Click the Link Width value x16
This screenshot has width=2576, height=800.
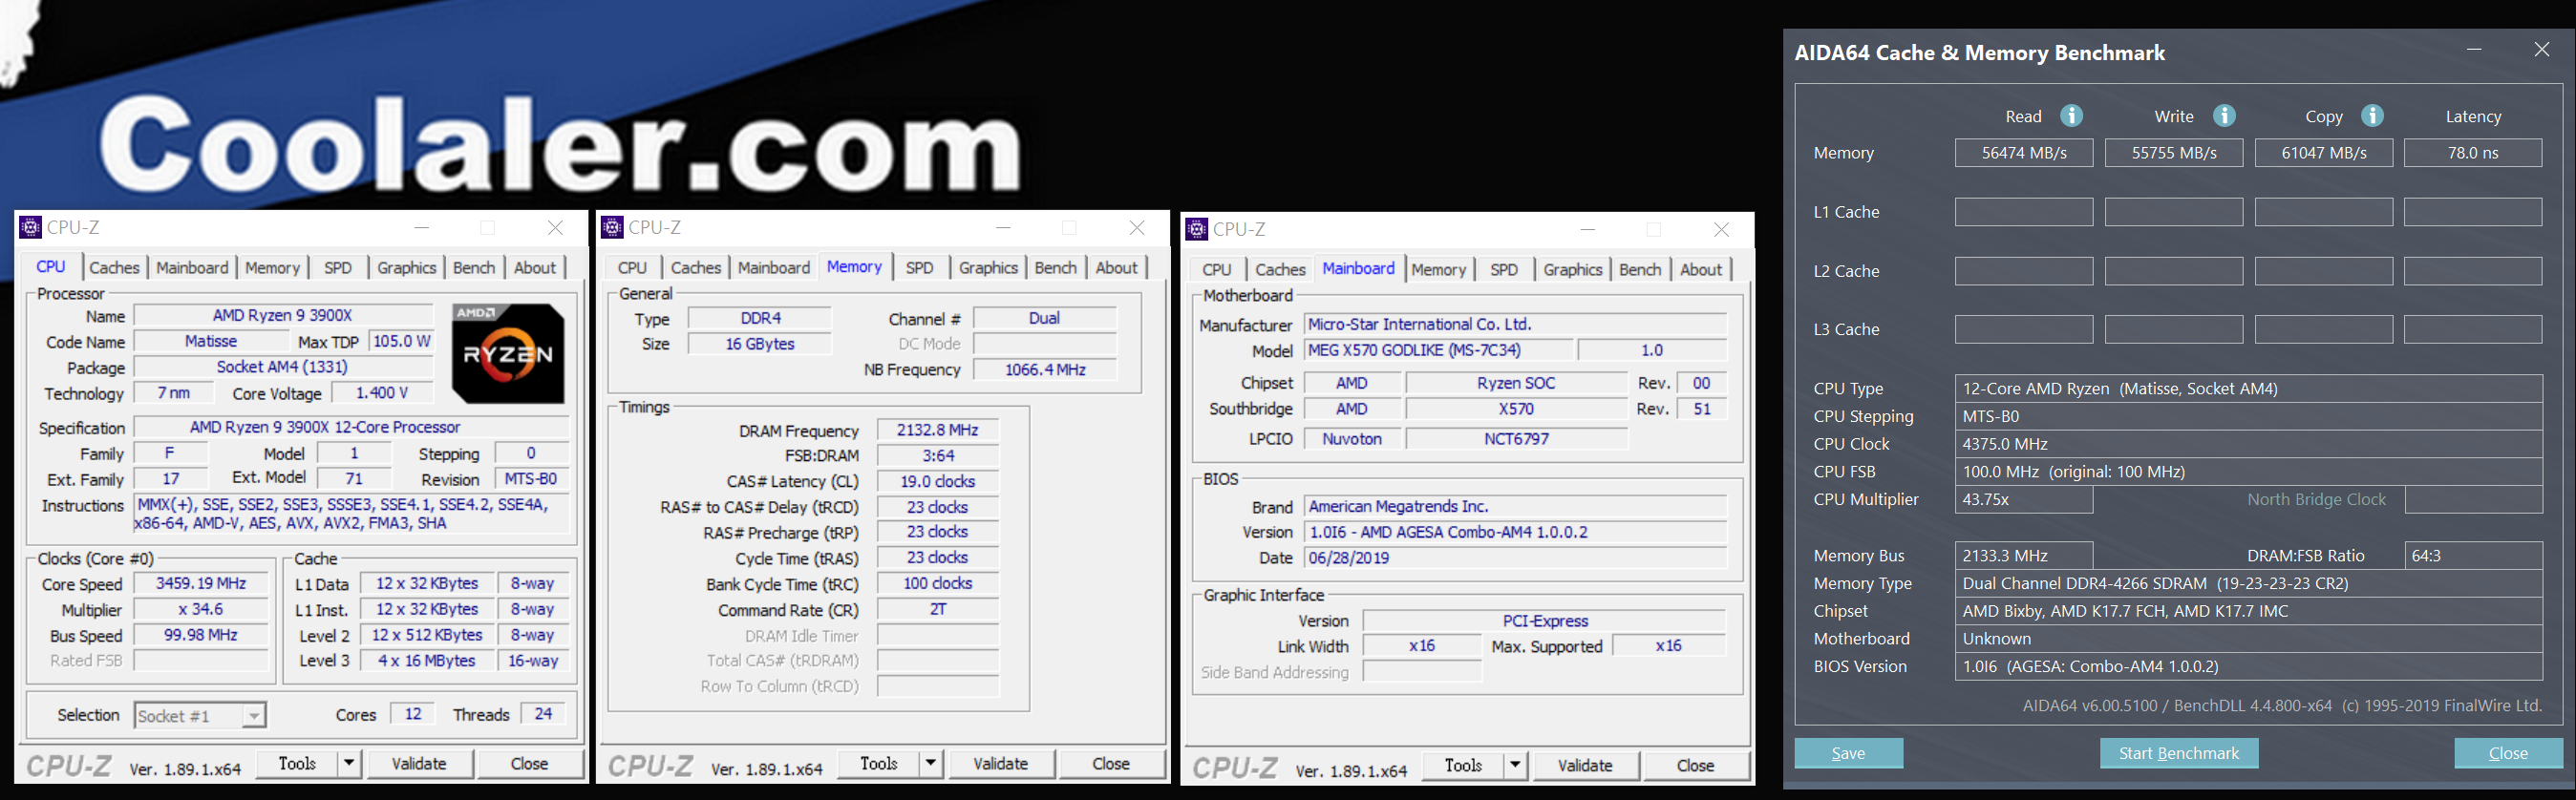1422,646
